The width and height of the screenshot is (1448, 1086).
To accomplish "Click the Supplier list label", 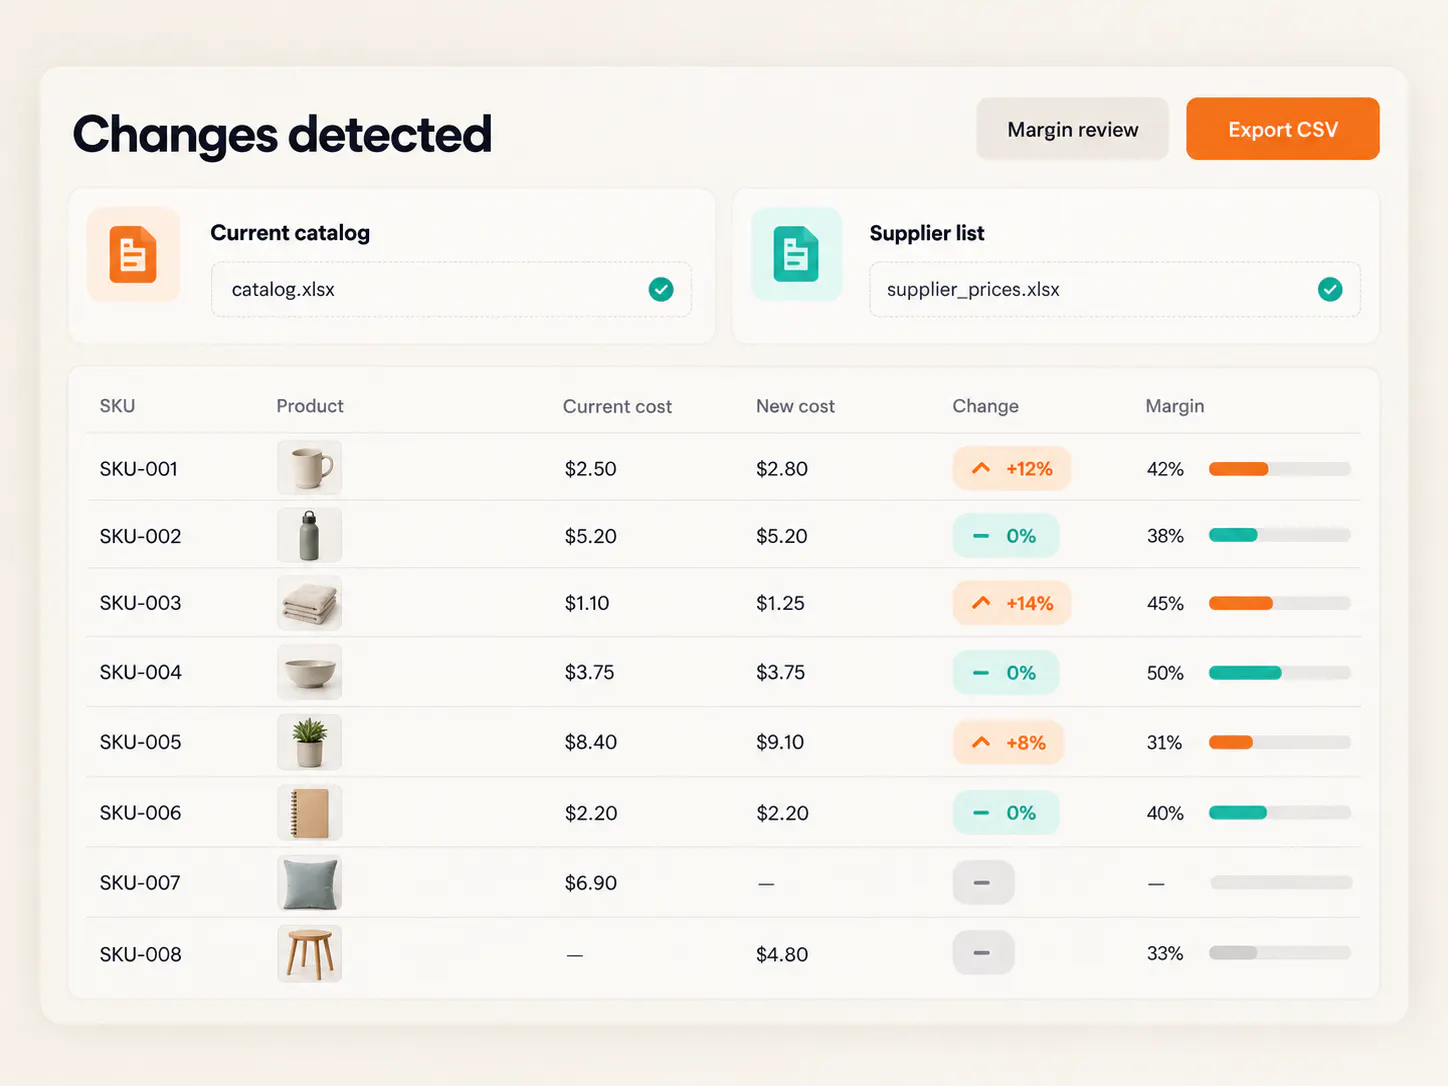I will [927, 233].
